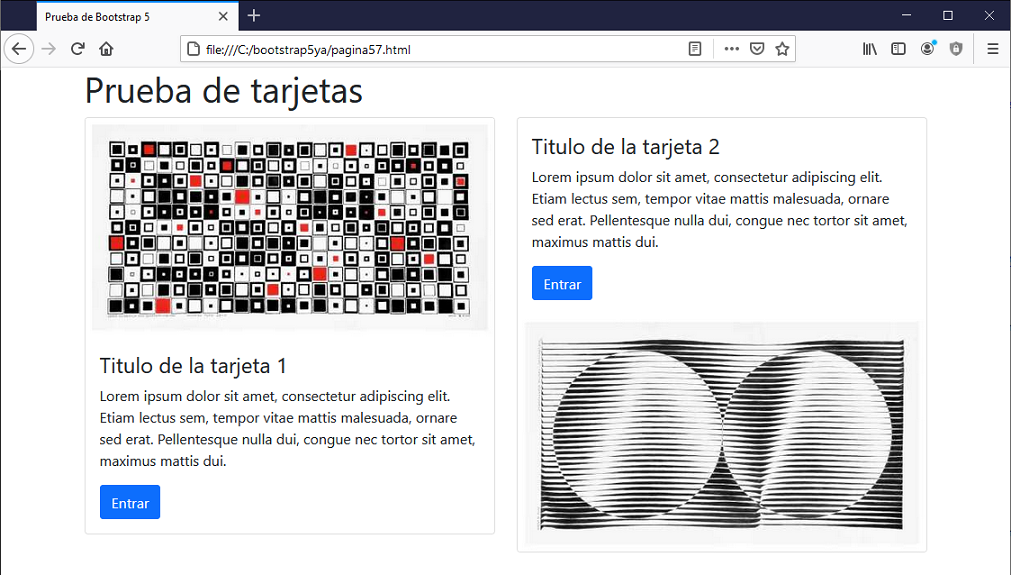
Task: Minimize the Firefox window
Action: coord(906,15)
